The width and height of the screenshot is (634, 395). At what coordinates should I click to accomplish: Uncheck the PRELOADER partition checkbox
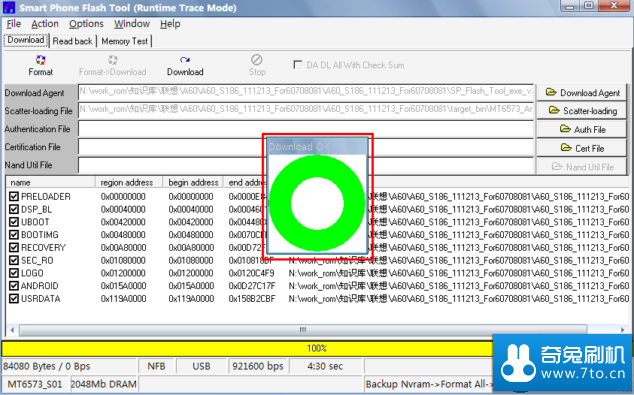click(x=14, y=196)
